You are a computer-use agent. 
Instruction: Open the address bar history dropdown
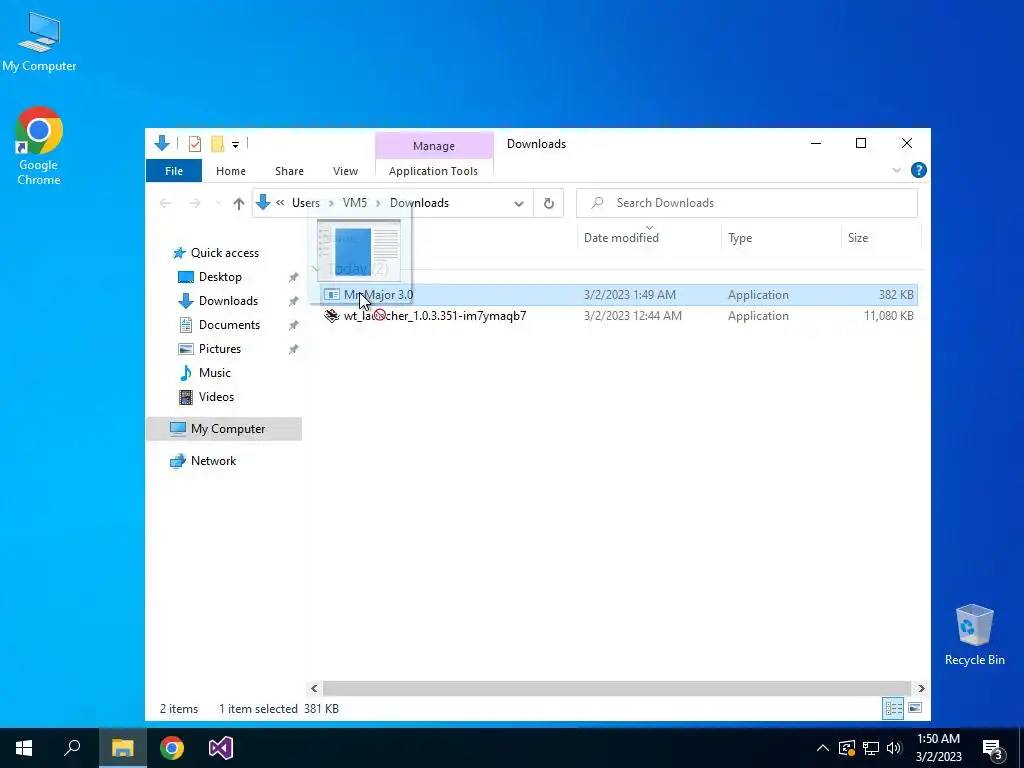(519, 203)
